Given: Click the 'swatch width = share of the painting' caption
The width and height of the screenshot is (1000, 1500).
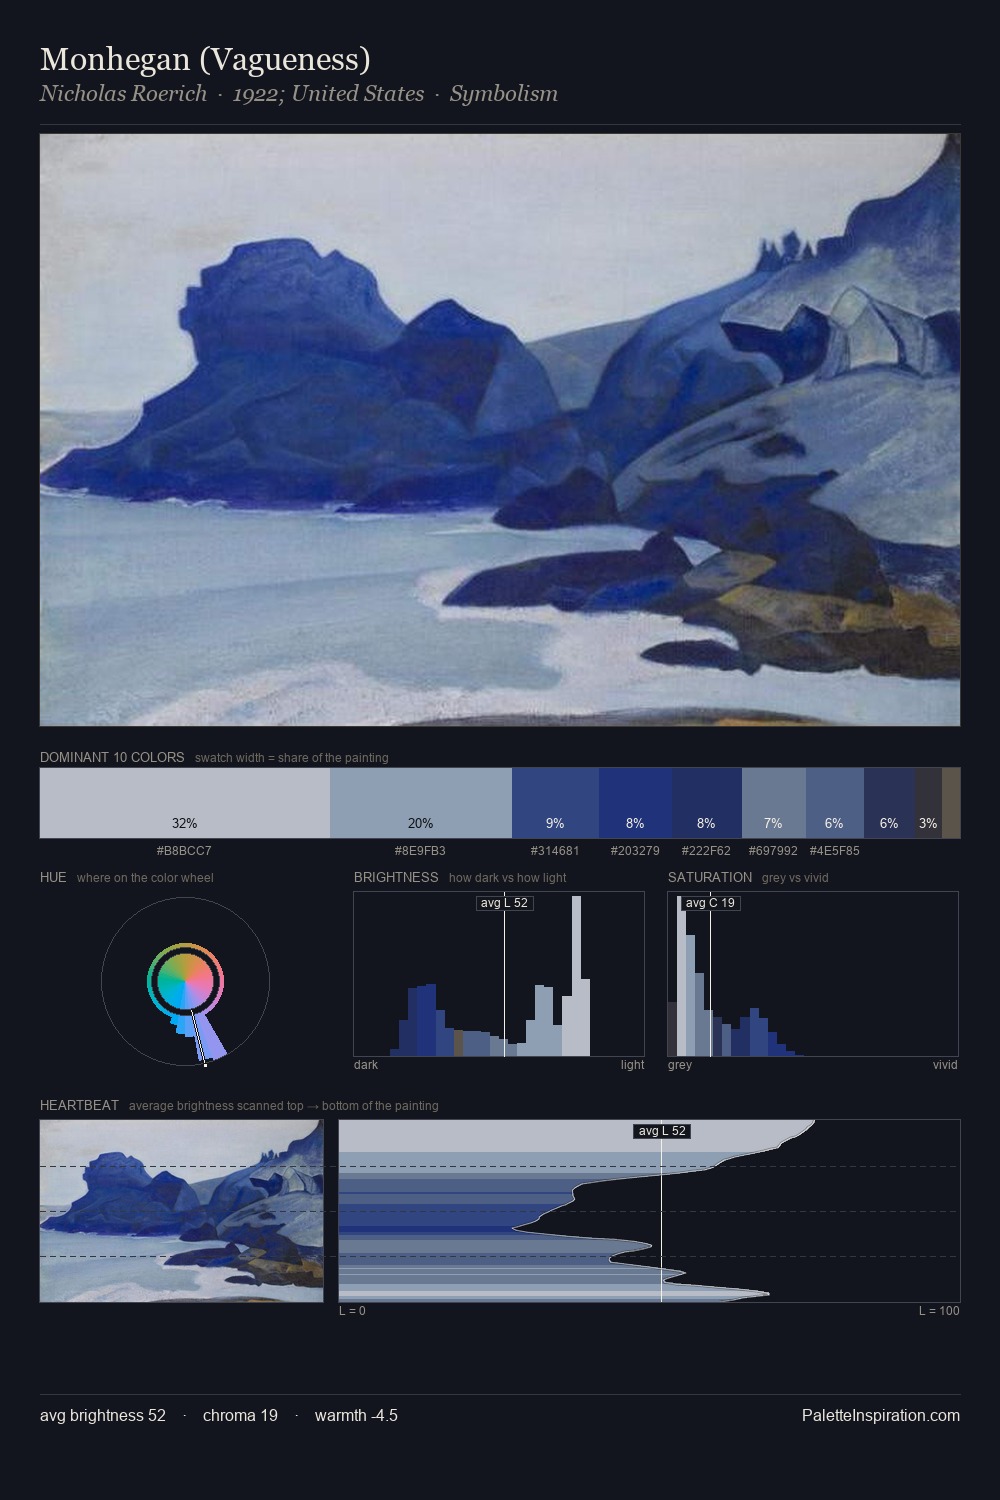Looking at the screenshot, I should coord(292,758).
